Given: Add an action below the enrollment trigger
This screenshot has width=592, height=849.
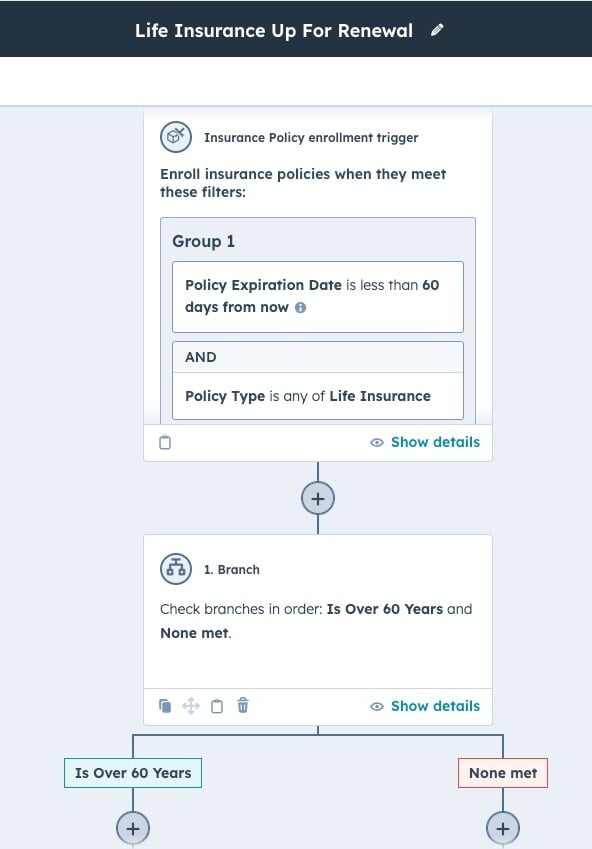Looking at the screenshot, I should 318,498.
